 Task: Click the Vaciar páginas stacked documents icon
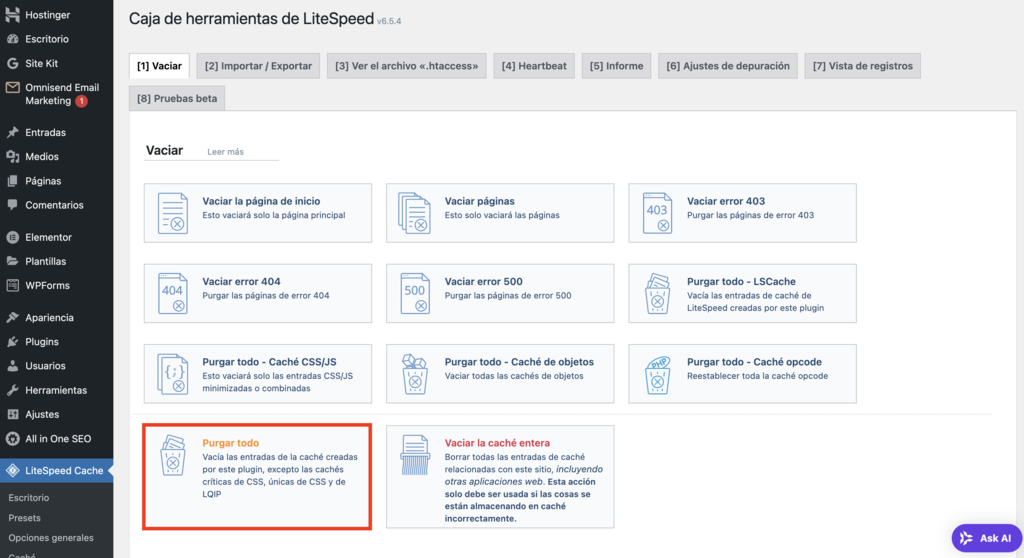[x=415, y=213]
